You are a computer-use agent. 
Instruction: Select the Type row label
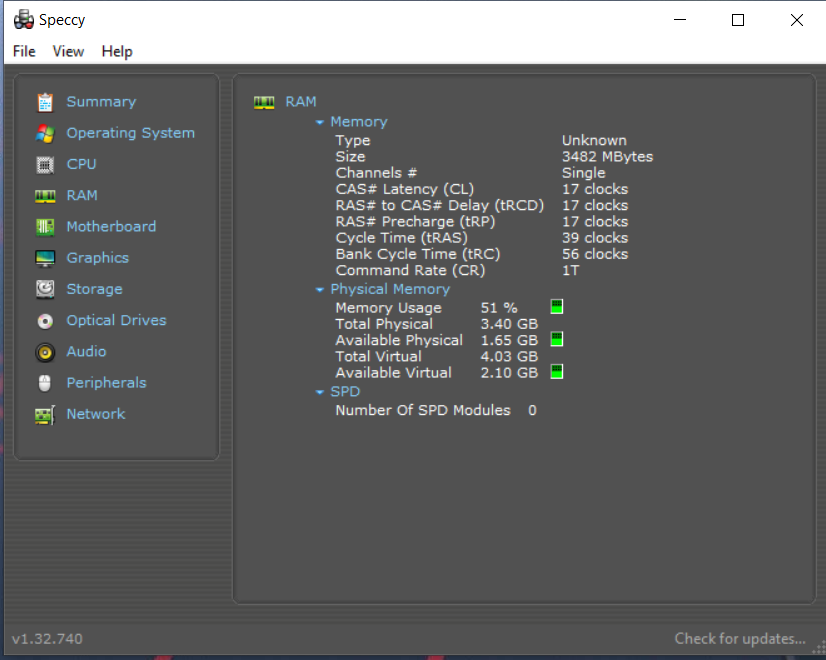tap(353, 141)
